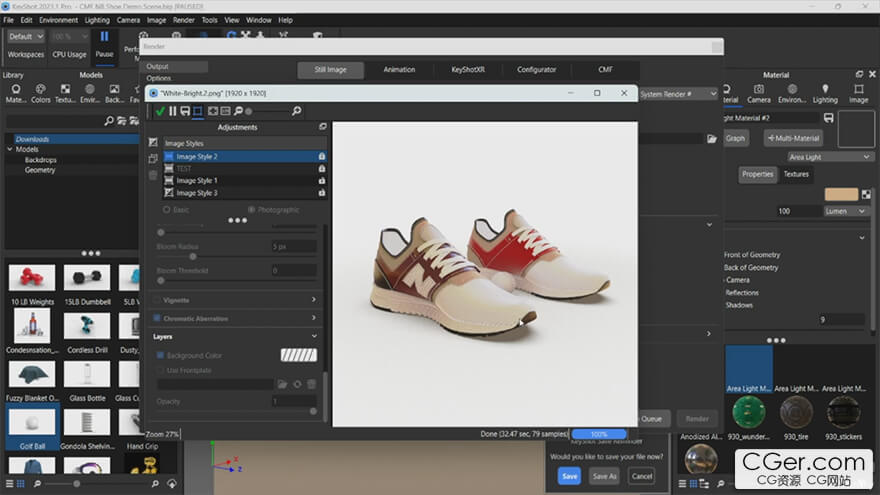This screenshot has width=880, height=495.
Task: Toggle the Vignette checkbox
Action: point(157,300)
